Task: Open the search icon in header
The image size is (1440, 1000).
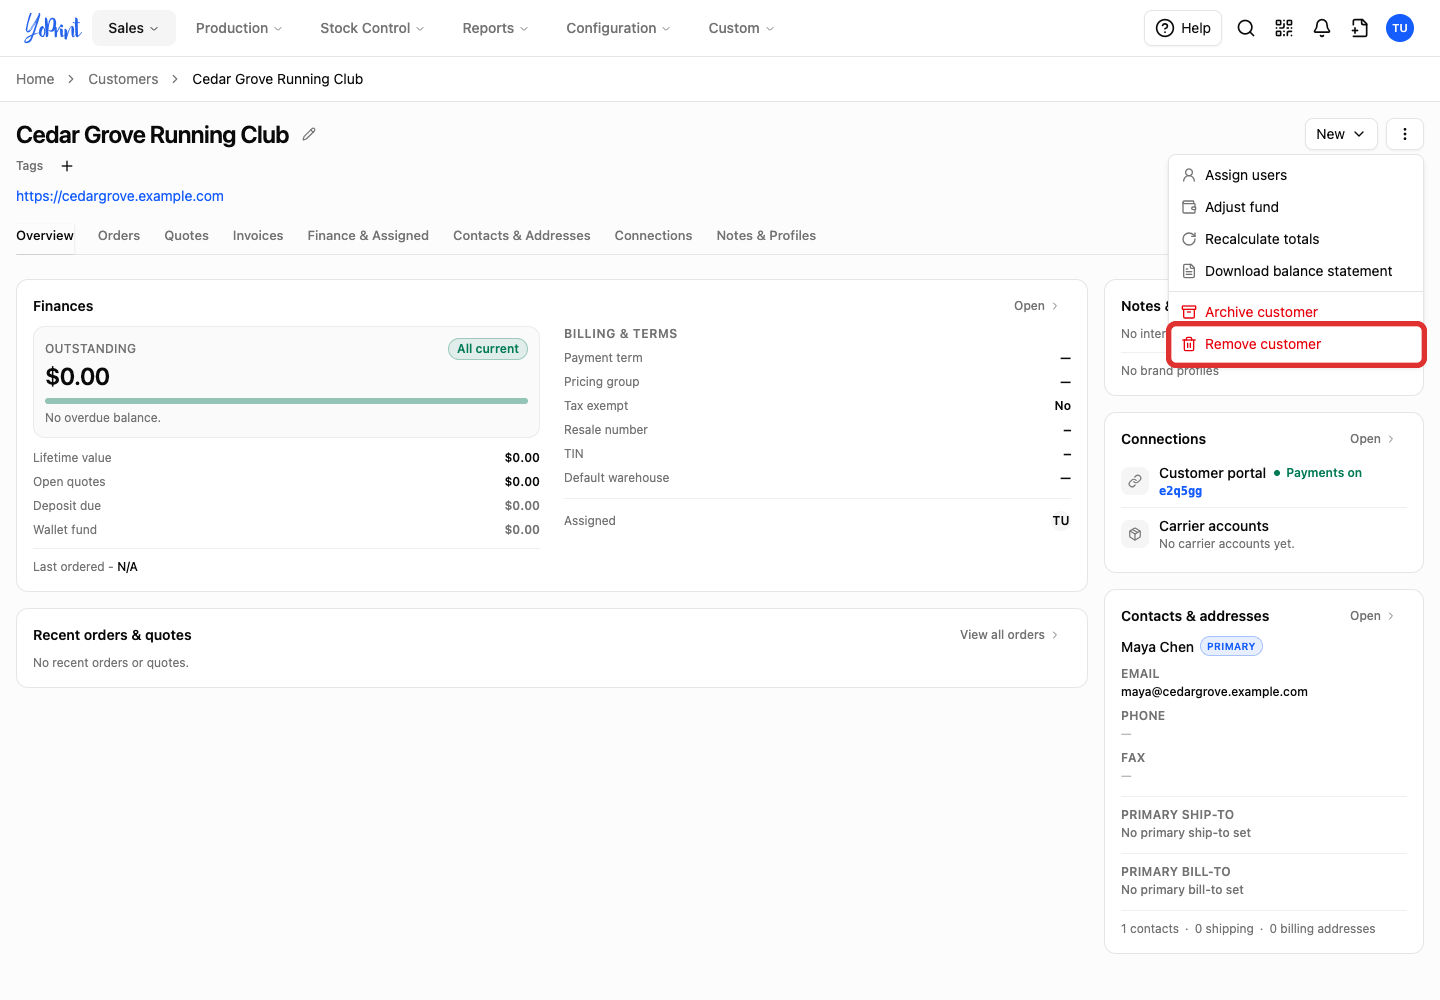Action: pyautogui.click(x=1246, y=28)
